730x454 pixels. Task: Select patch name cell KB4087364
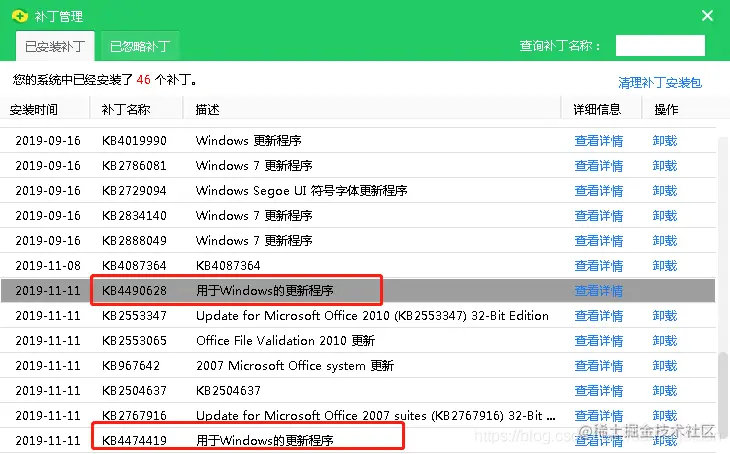[x=134, y=266]
